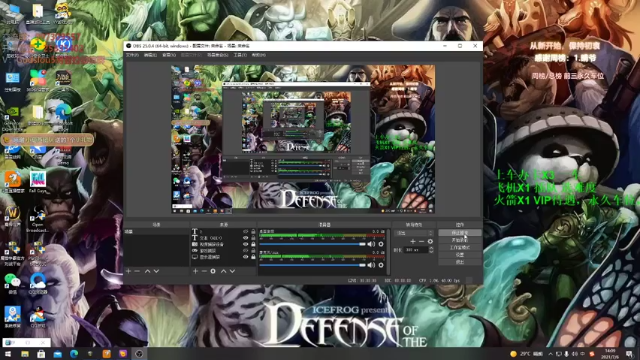The image size is (640, 360).
Task: Open scene transition properties gear
Action: (x=430, y=242)
